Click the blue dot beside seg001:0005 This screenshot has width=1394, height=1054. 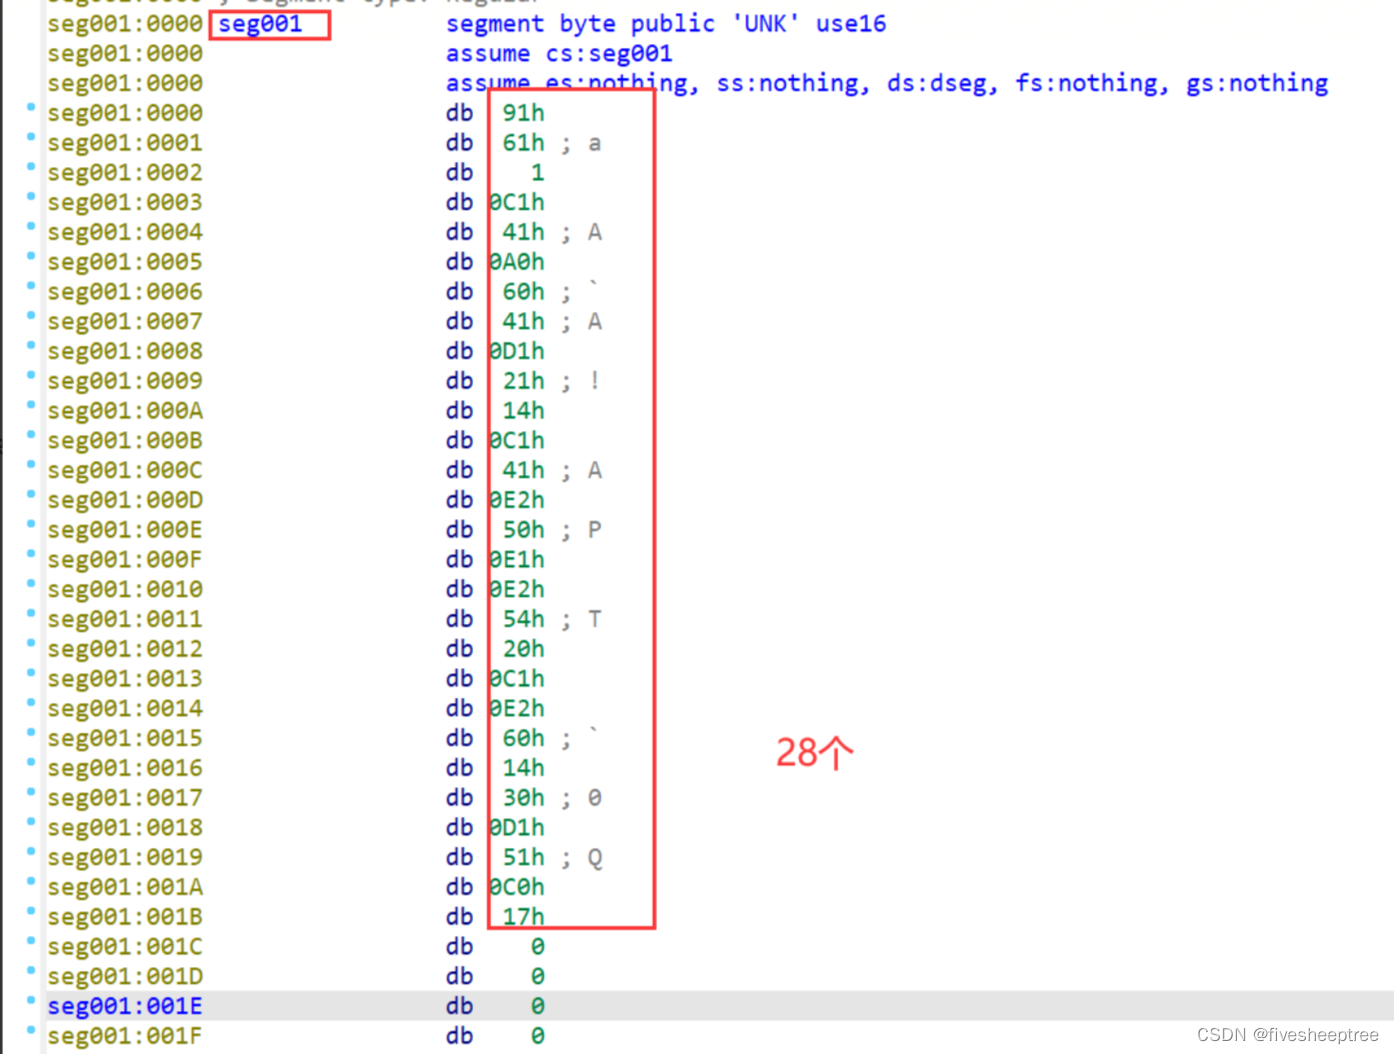click(30, 254)
